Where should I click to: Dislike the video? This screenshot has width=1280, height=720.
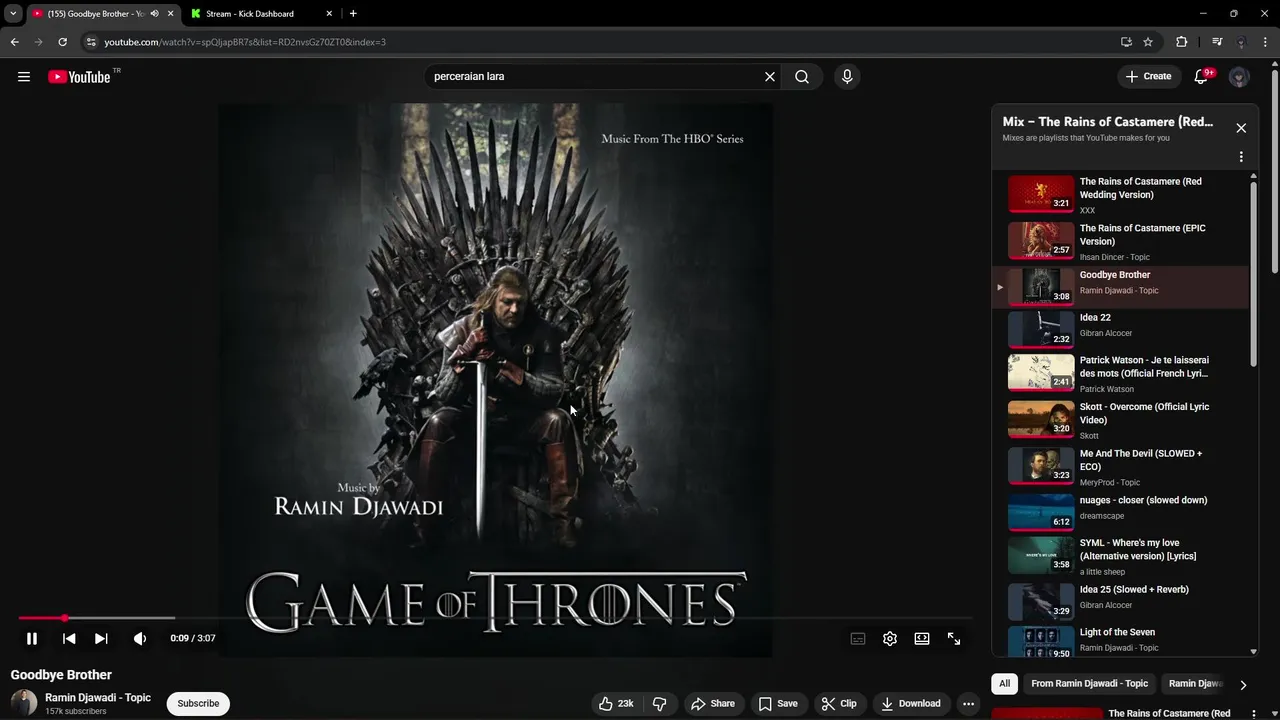(x=660, y=704)
